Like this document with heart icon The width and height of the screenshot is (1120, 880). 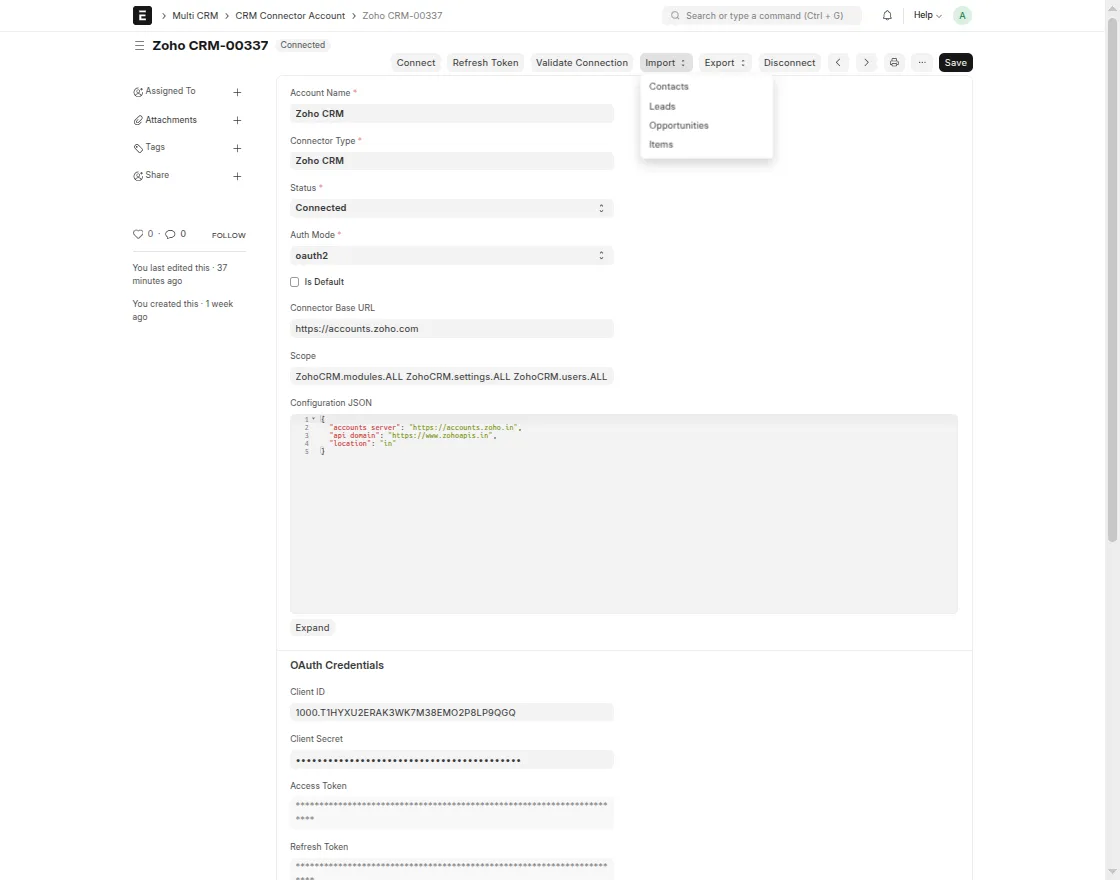tap(138, 234)
